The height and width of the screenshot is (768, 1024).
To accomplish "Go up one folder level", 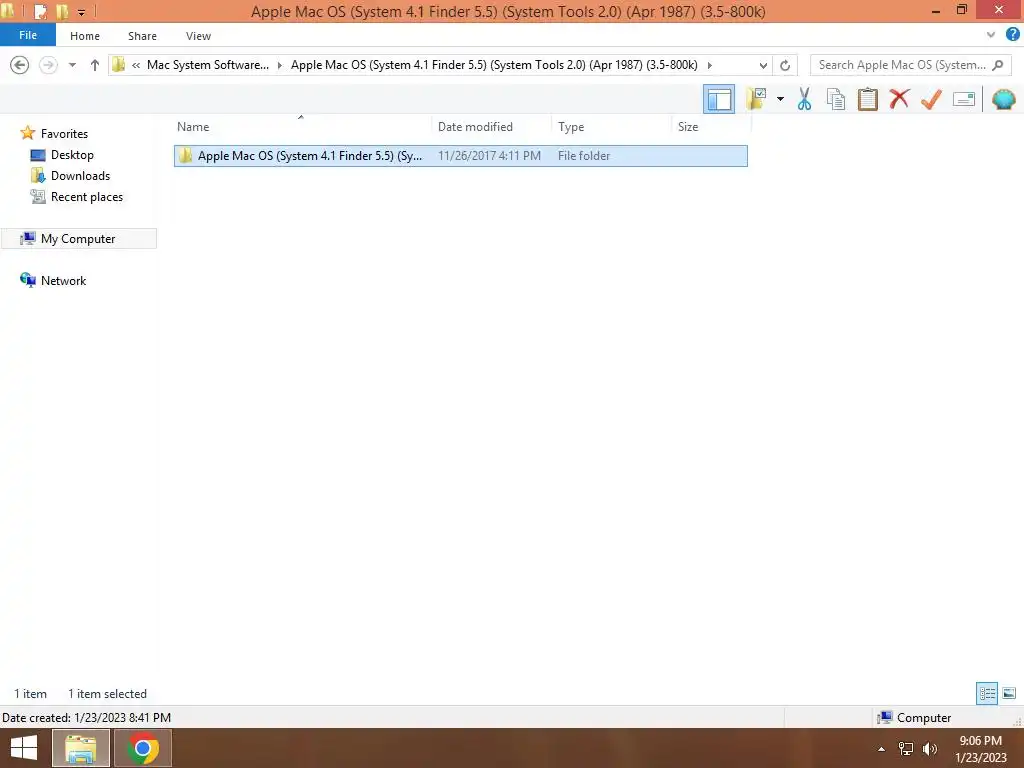I will coord(95,65).
